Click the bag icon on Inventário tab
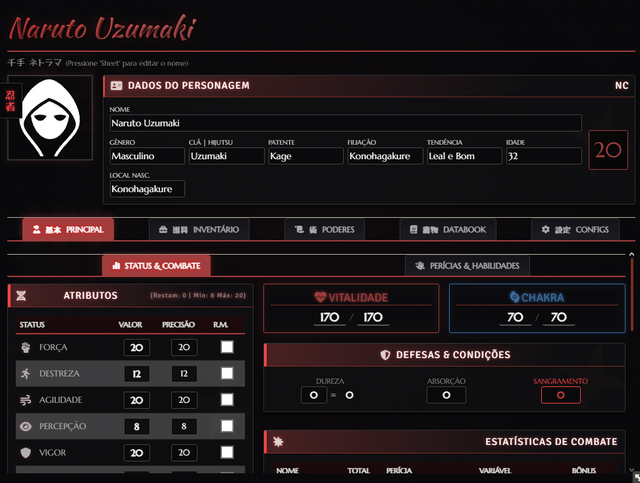Image resolution: width=640 pixels, height=483 pixels. (163, 229)
